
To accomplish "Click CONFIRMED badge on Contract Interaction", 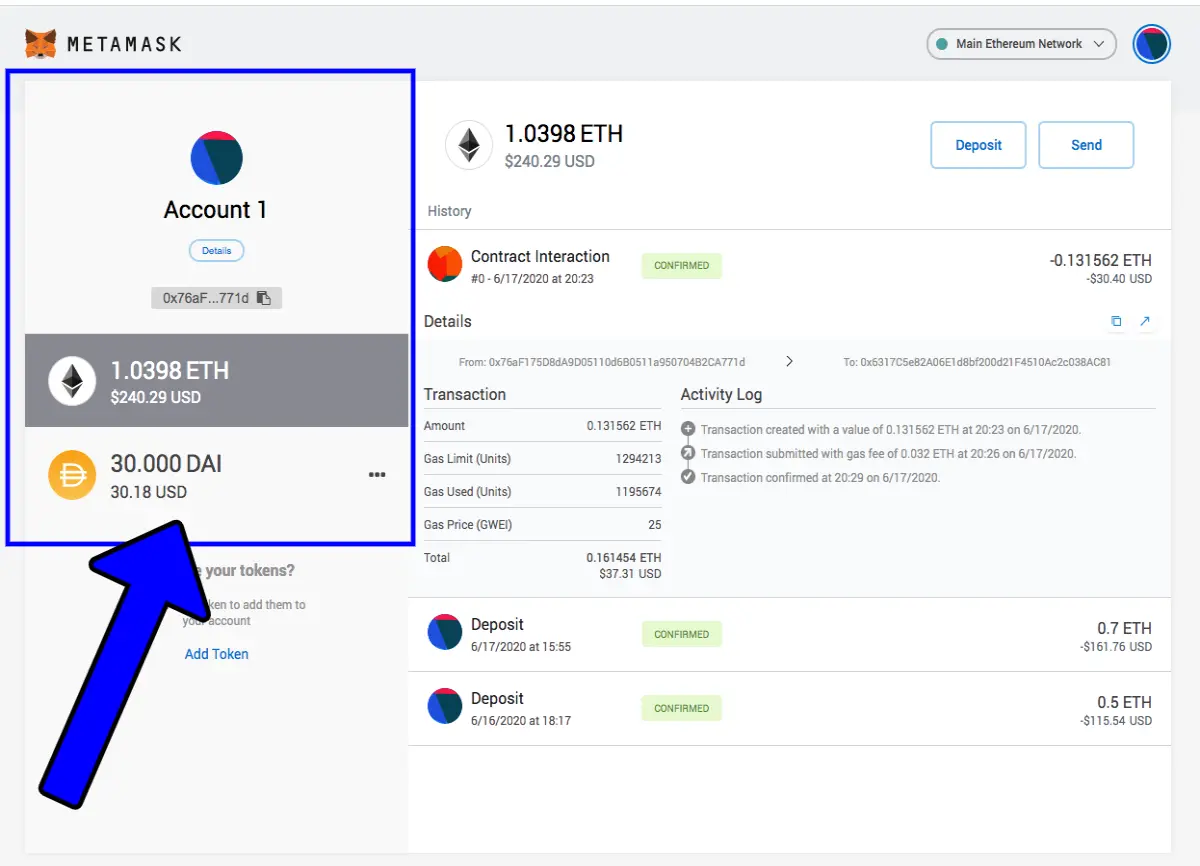I will coord(682,266).
